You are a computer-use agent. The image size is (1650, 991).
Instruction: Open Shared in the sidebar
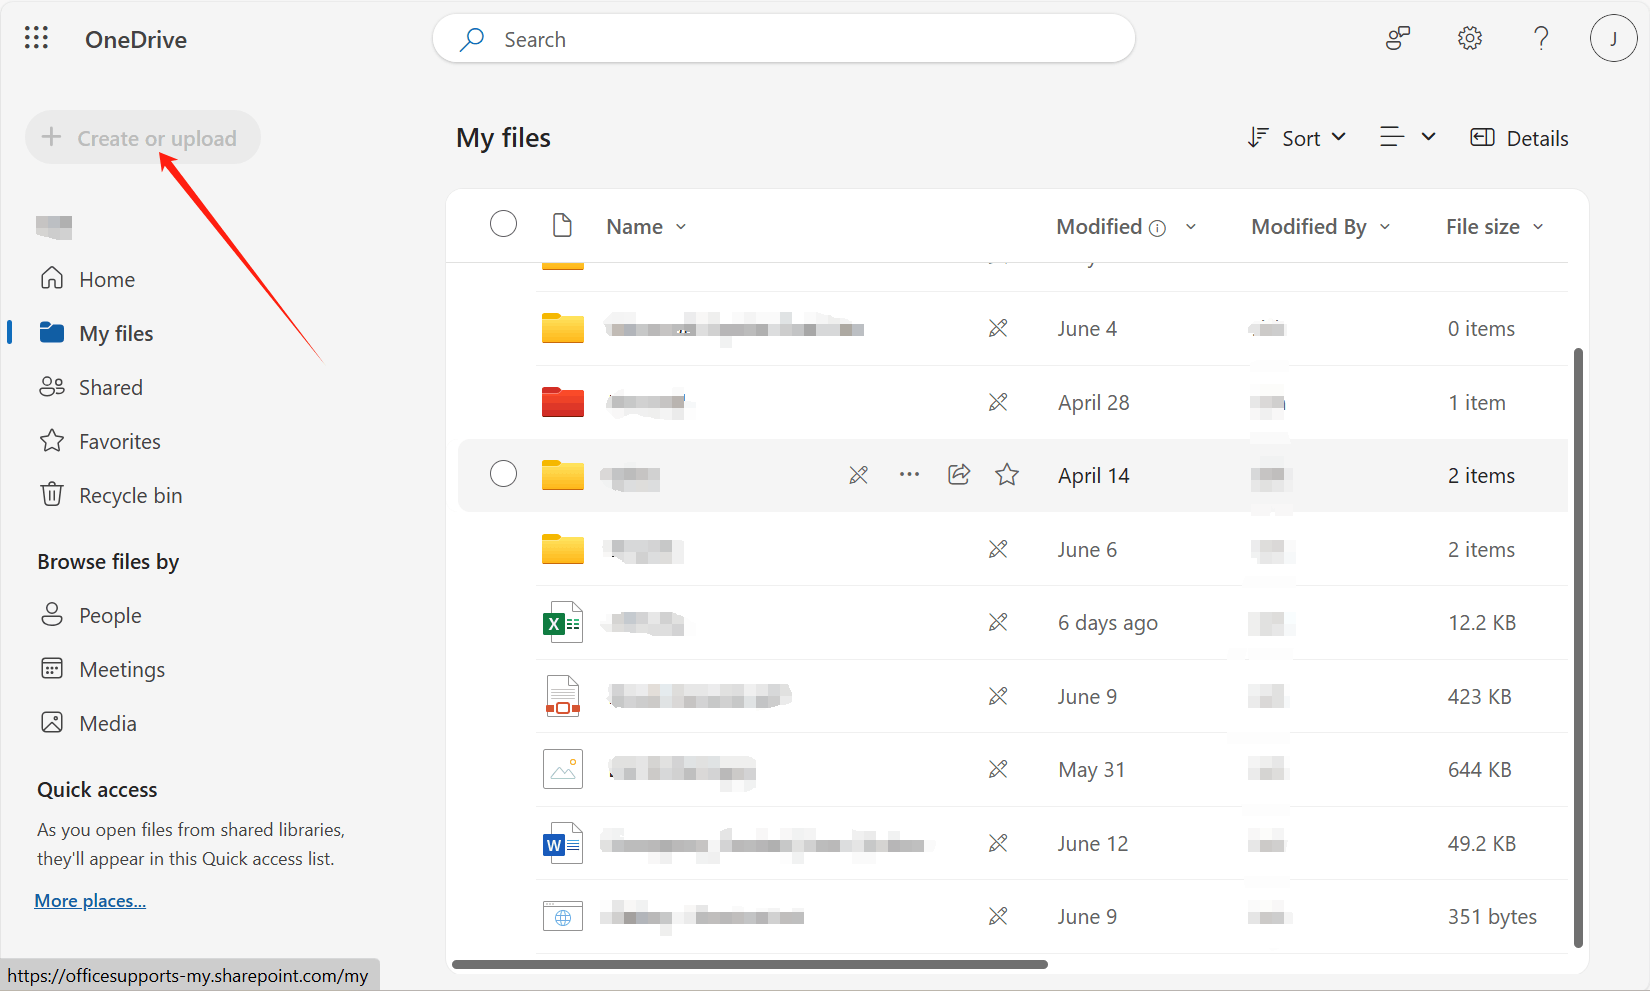tap(91, 387)
